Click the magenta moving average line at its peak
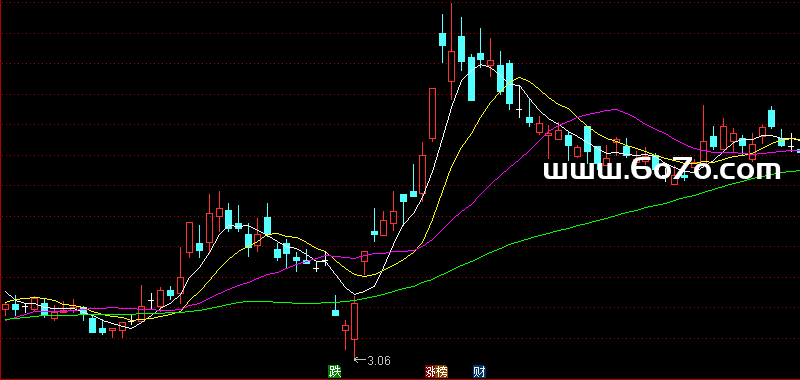The height and width of the screenshot is (380, 800). 616,109
